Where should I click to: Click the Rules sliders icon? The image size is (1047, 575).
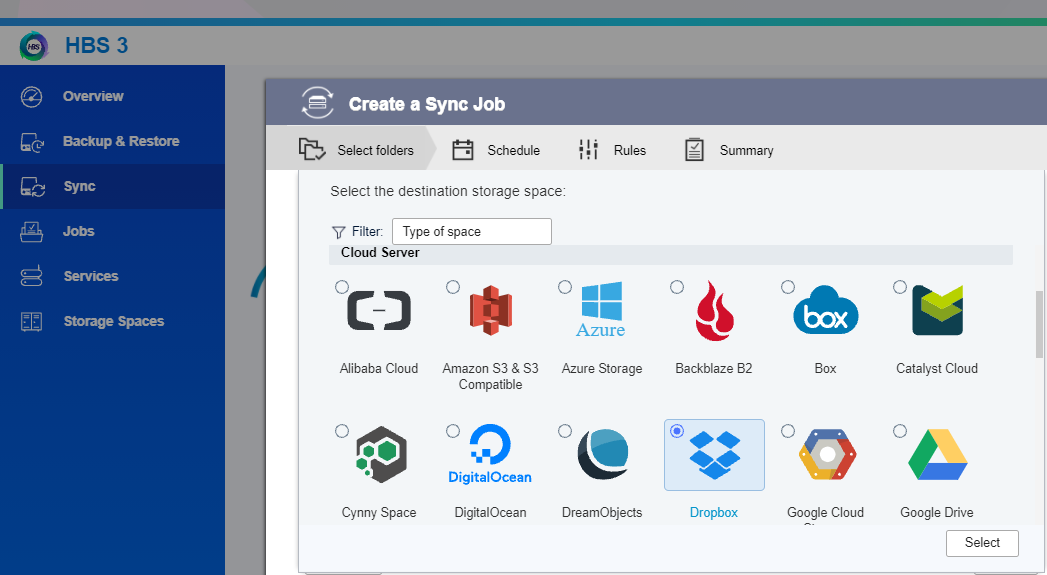(588, 150)
